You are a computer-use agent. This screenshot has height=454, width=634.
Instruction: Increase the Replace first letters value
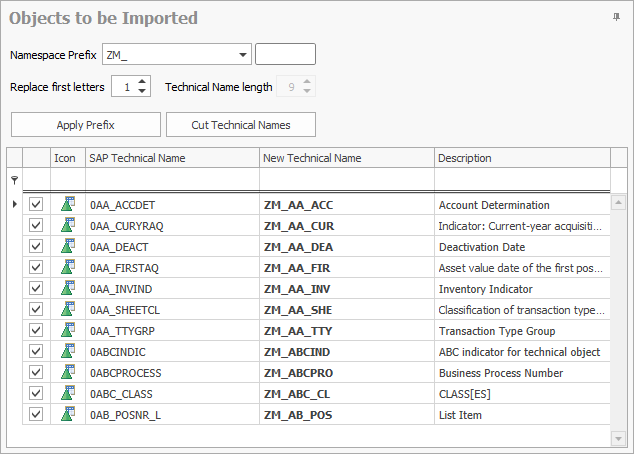(143, 82)
